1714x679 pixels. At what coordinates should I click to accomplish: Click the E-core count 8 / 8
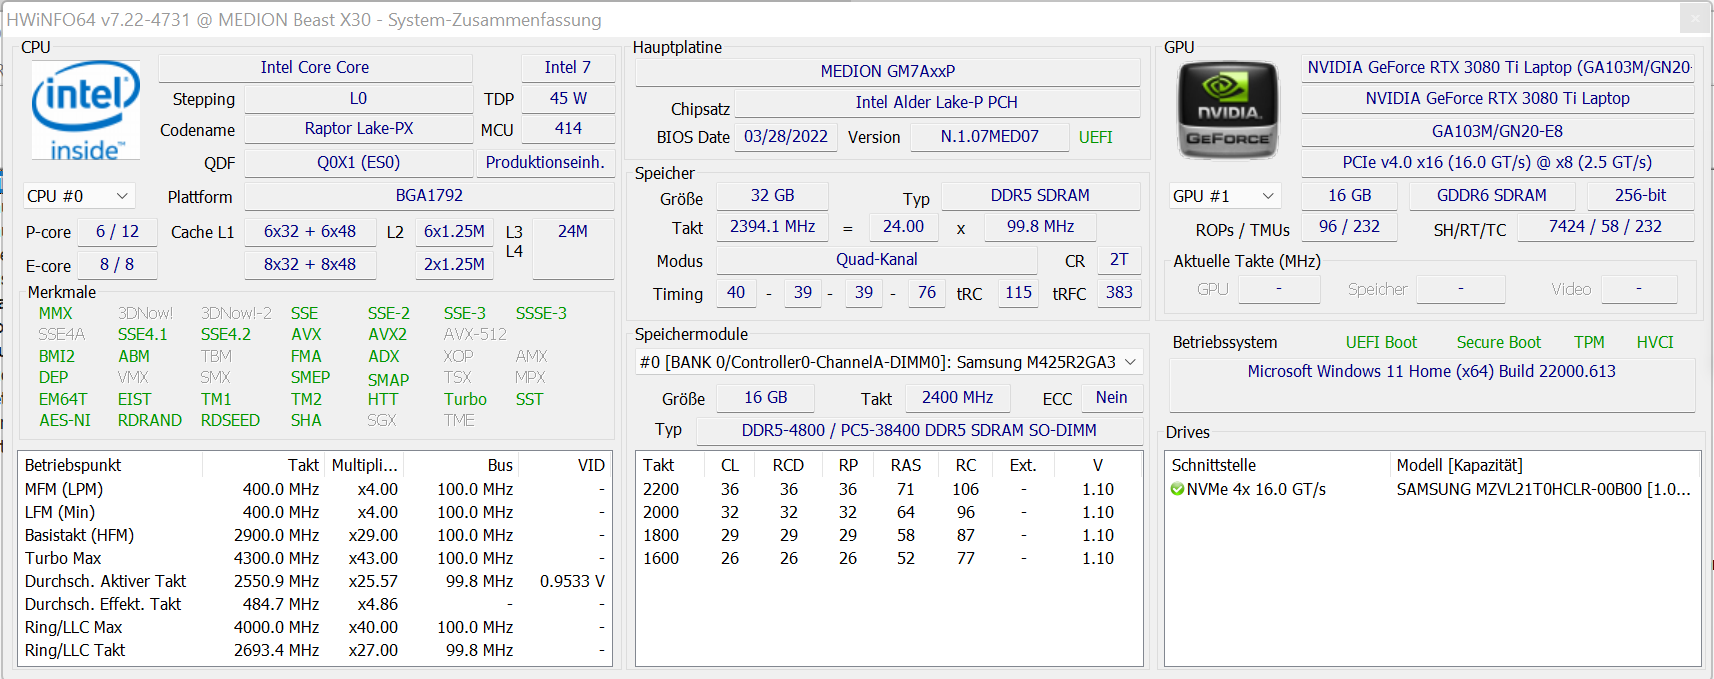[x=117, y=265]
